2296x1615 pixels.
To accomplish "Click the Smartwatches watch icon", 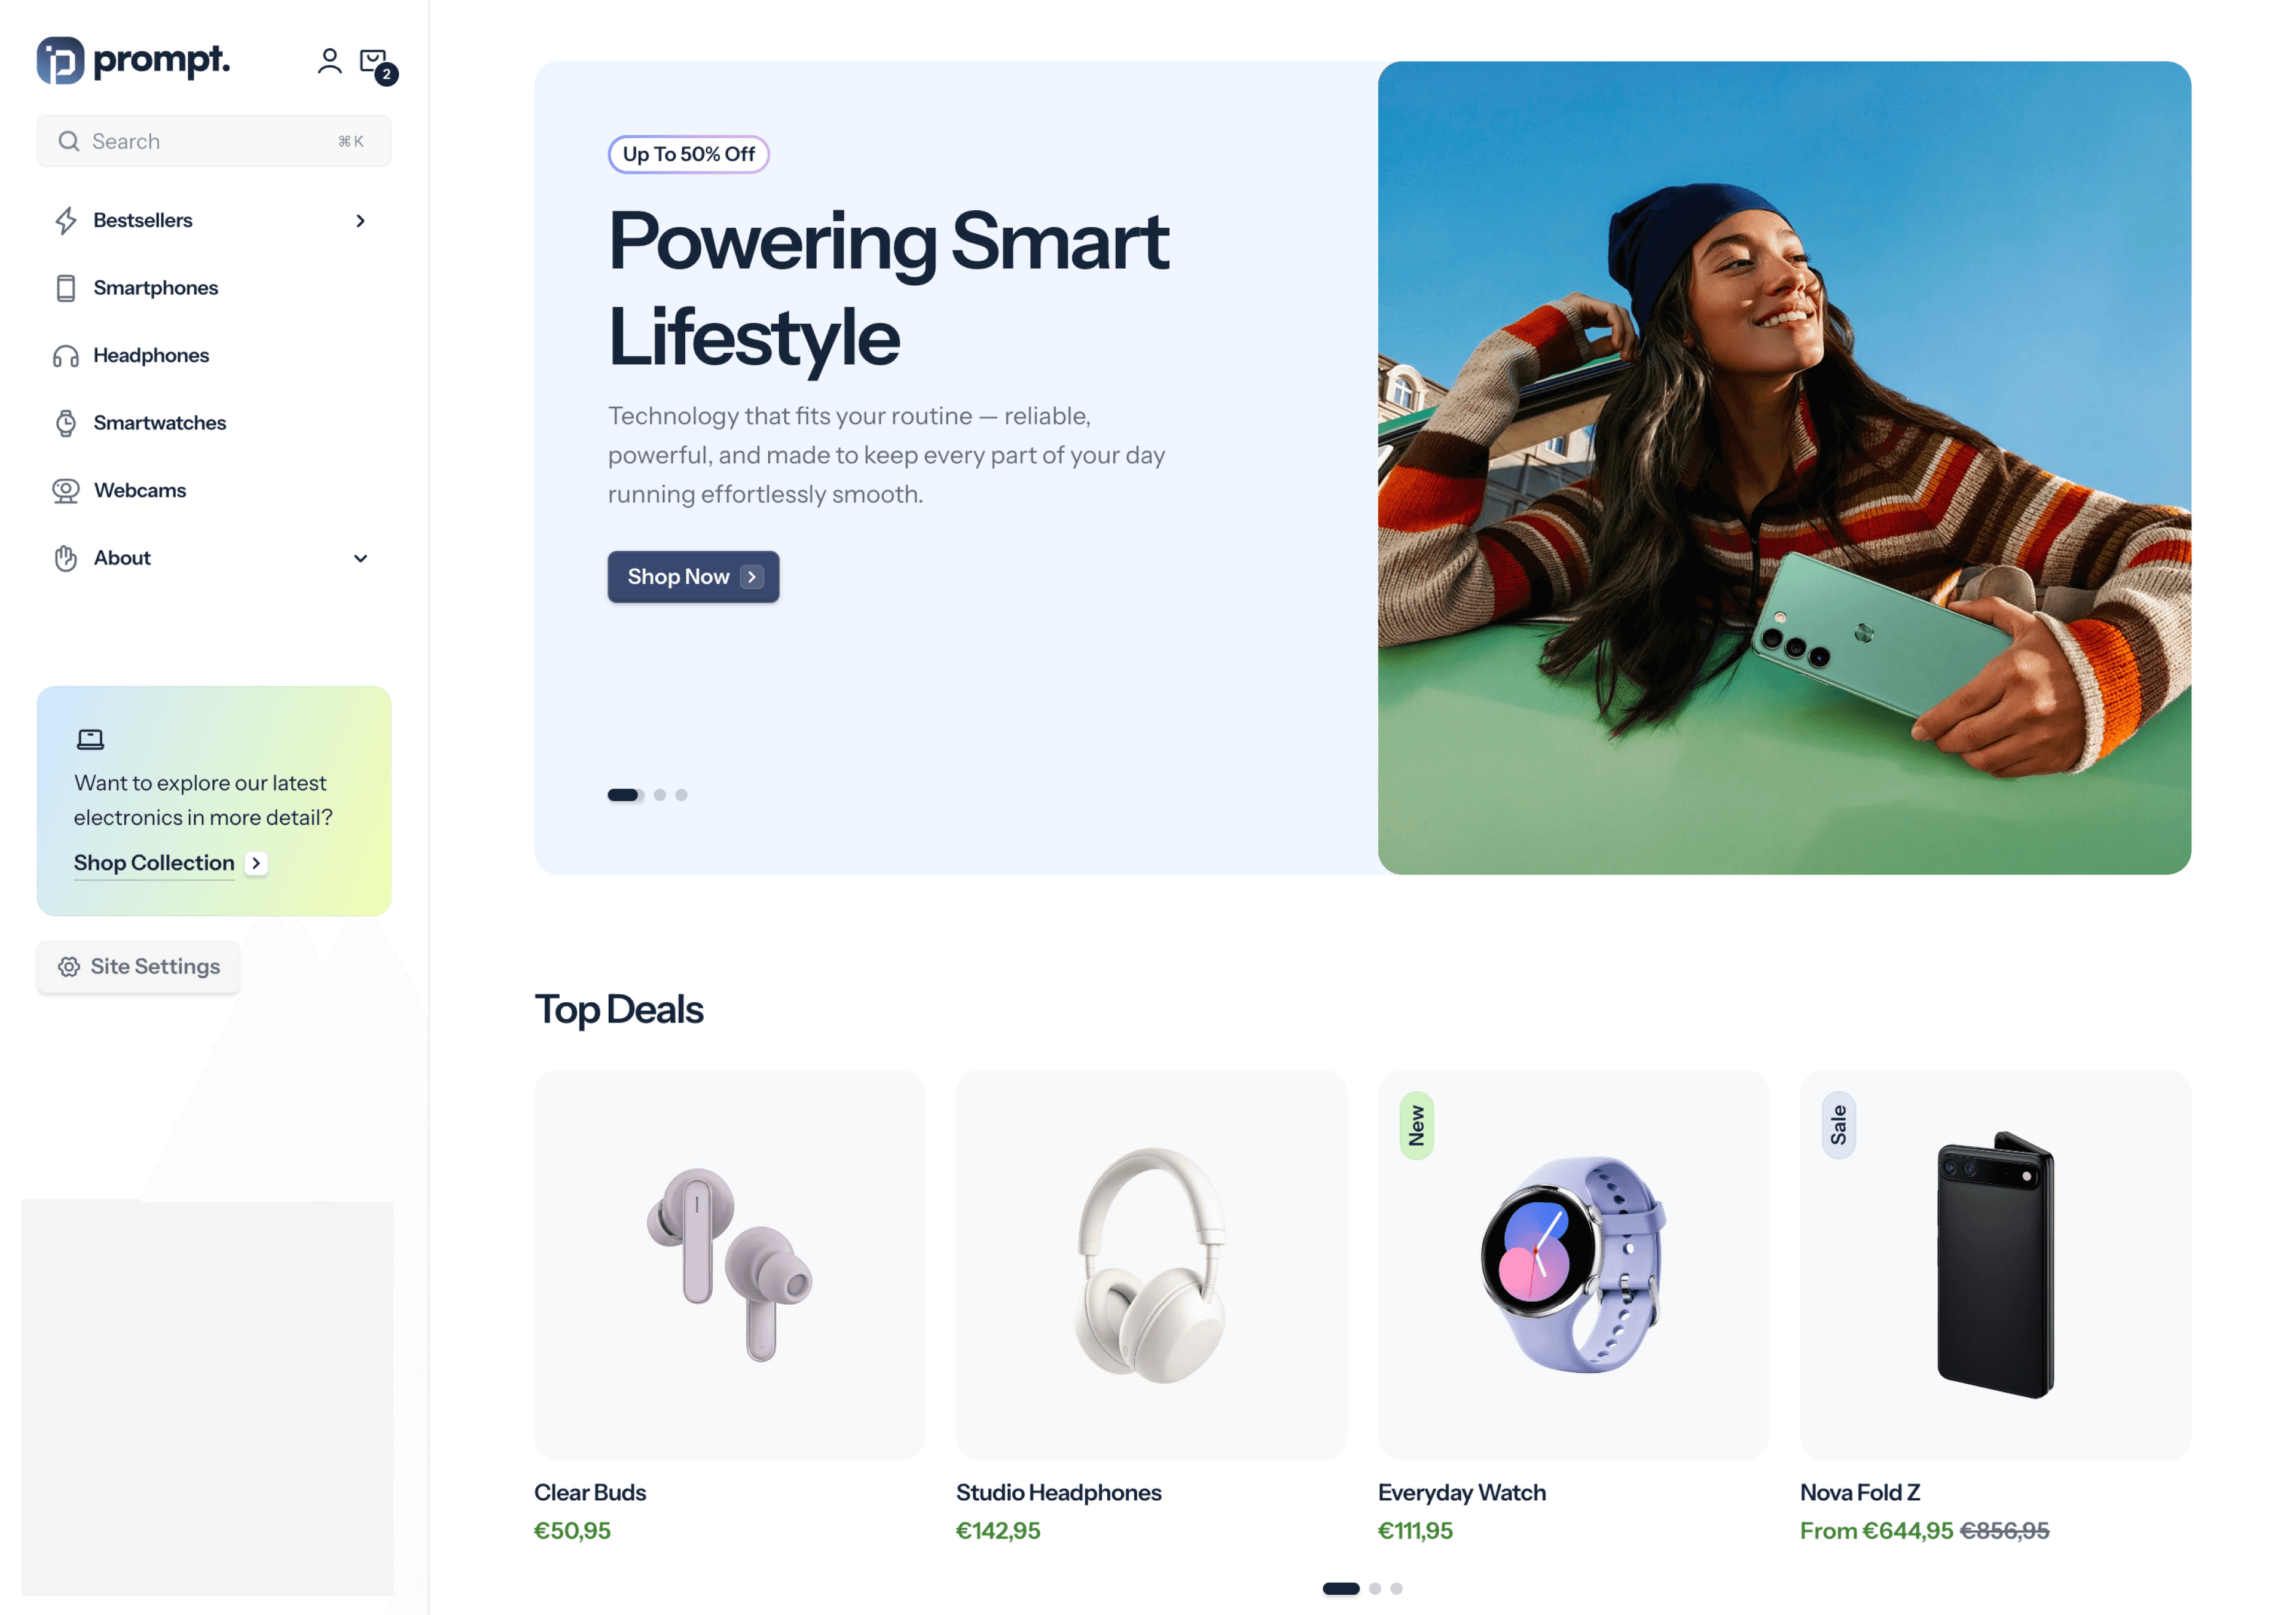I will [66, 423].
